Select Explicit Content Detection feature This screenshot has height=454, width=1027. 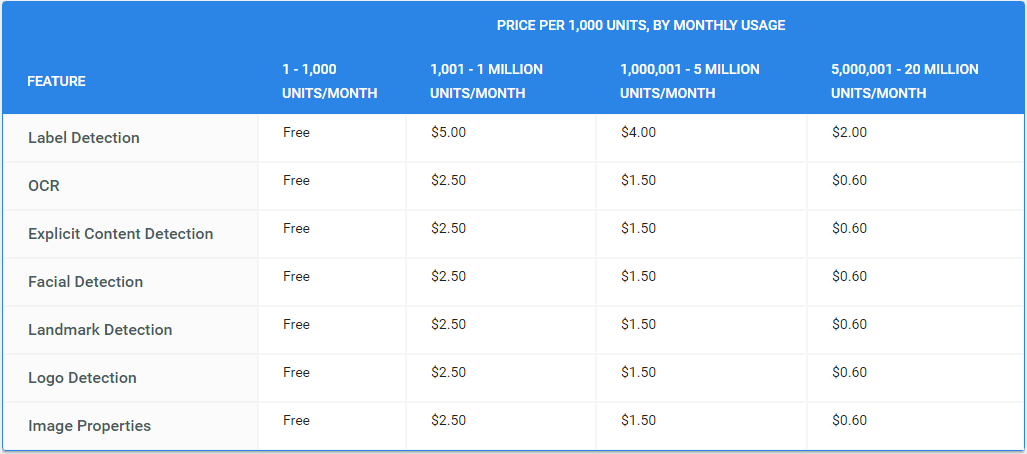click(x=121, y=234)
